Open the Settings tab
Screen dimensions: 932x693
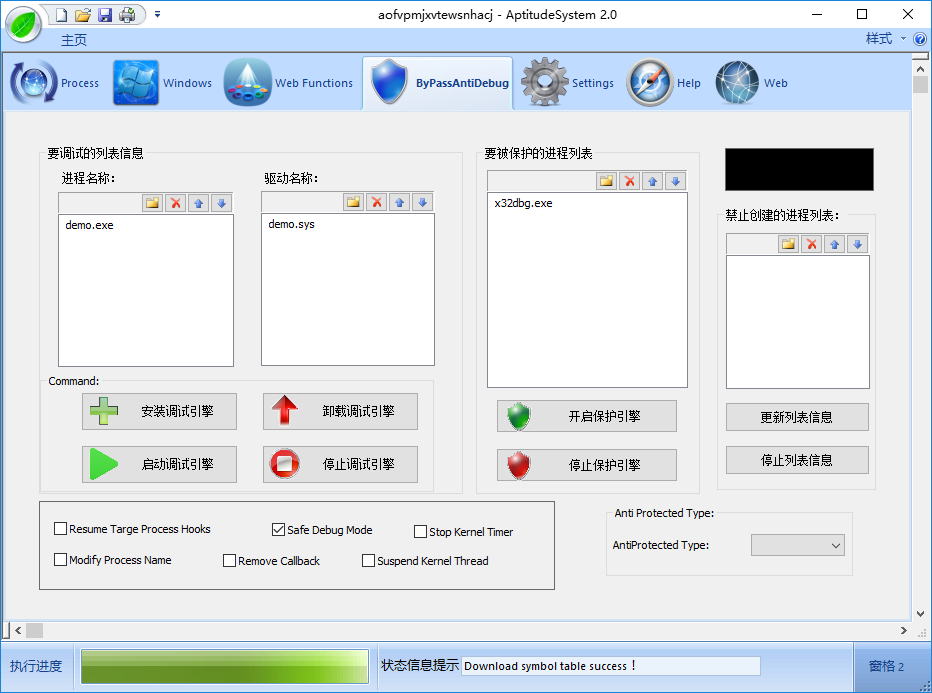click(x=567, y=83)
